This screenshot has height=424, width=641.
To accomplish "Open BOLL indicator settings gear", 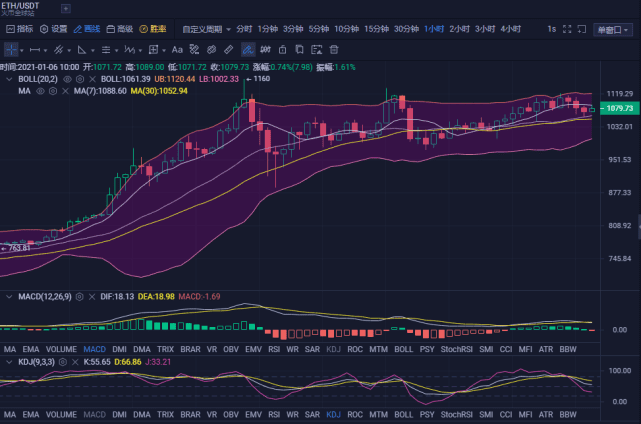I will point(80,79).
